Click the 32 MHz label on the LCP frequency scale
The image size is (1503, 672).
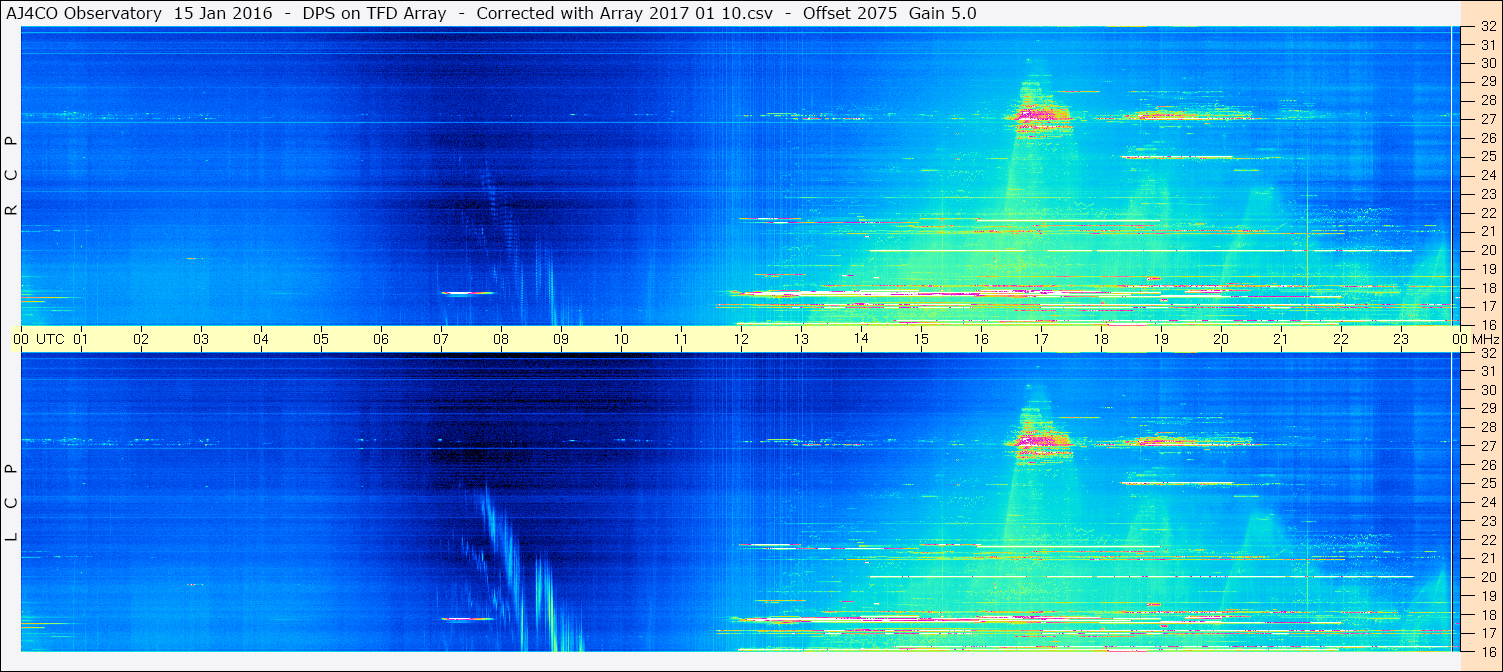click(x=1488, y=353)
